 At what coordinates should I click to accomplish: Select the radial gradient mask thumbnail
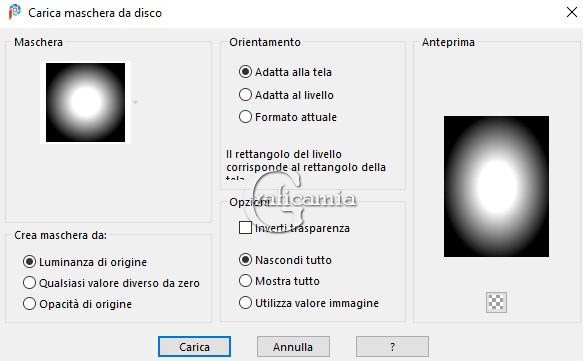tap(86, 102)
